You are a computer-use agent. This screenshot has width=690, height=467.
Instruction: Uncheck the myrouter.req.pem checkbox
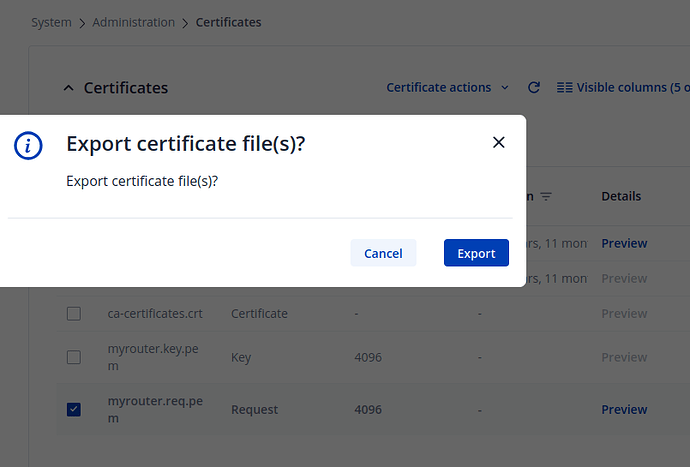[x=73, y=409]
